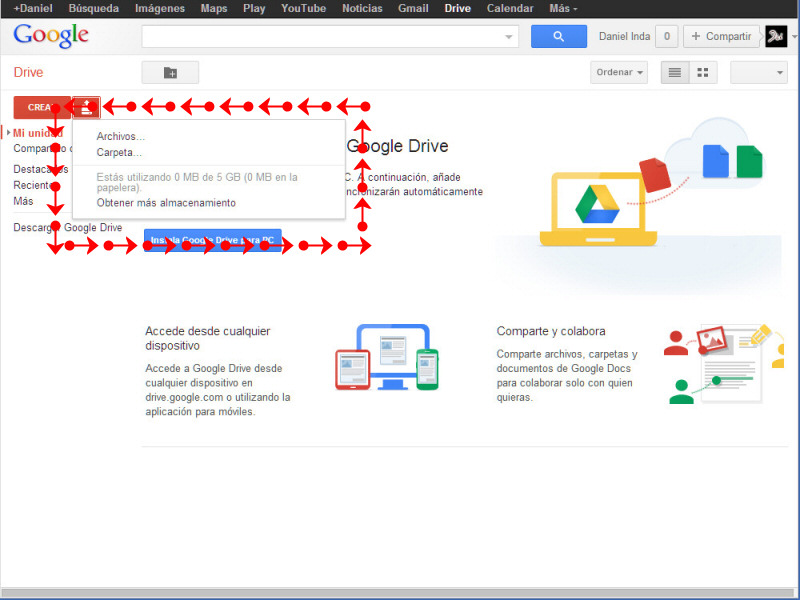Viewport: 800px width, 600px height.
Task: Expand the Más menu in top bar
Action: [563, 8]
